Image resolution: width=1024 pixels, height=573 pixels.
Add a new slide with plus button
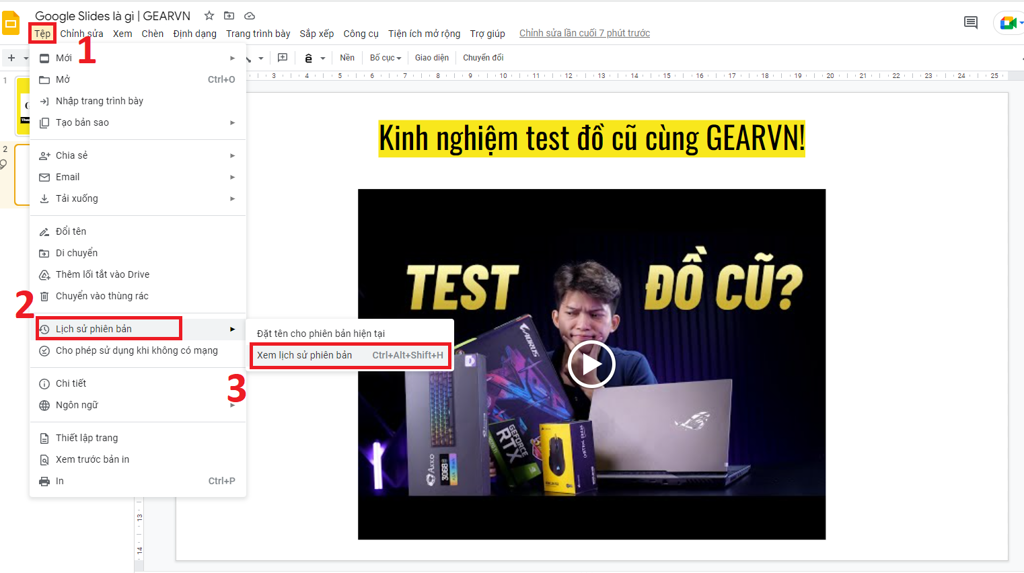pyautogui.click(x=11, y=58)
